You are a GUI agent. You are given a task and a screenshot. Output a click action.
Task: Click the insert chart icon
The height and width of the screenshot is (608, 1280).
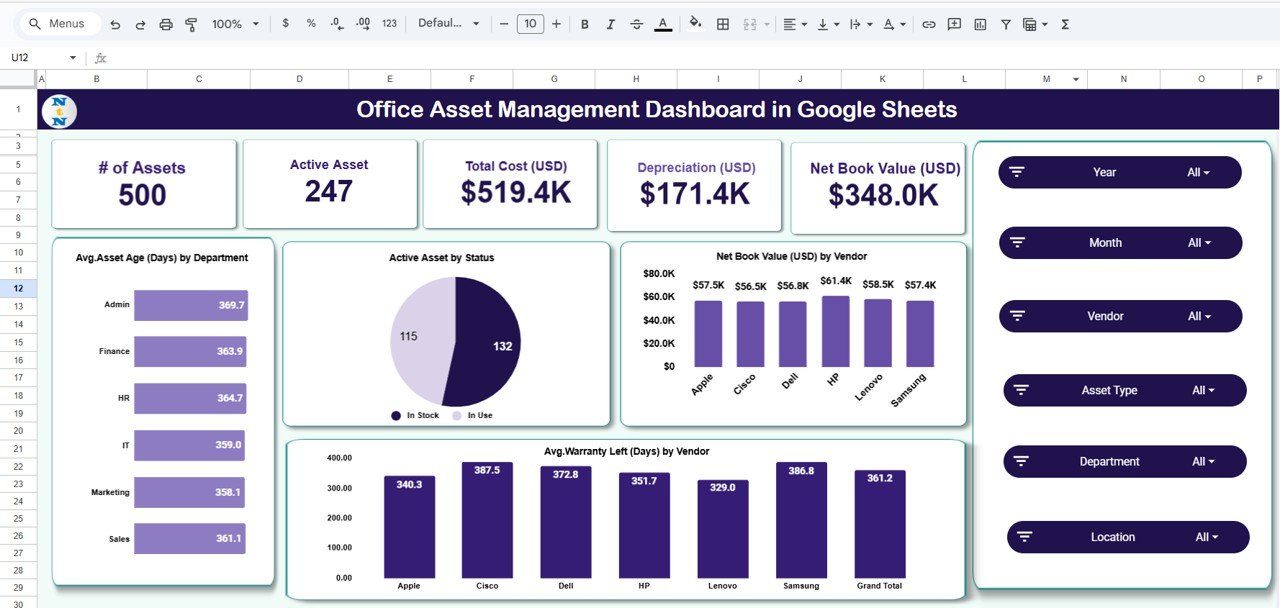980,24
